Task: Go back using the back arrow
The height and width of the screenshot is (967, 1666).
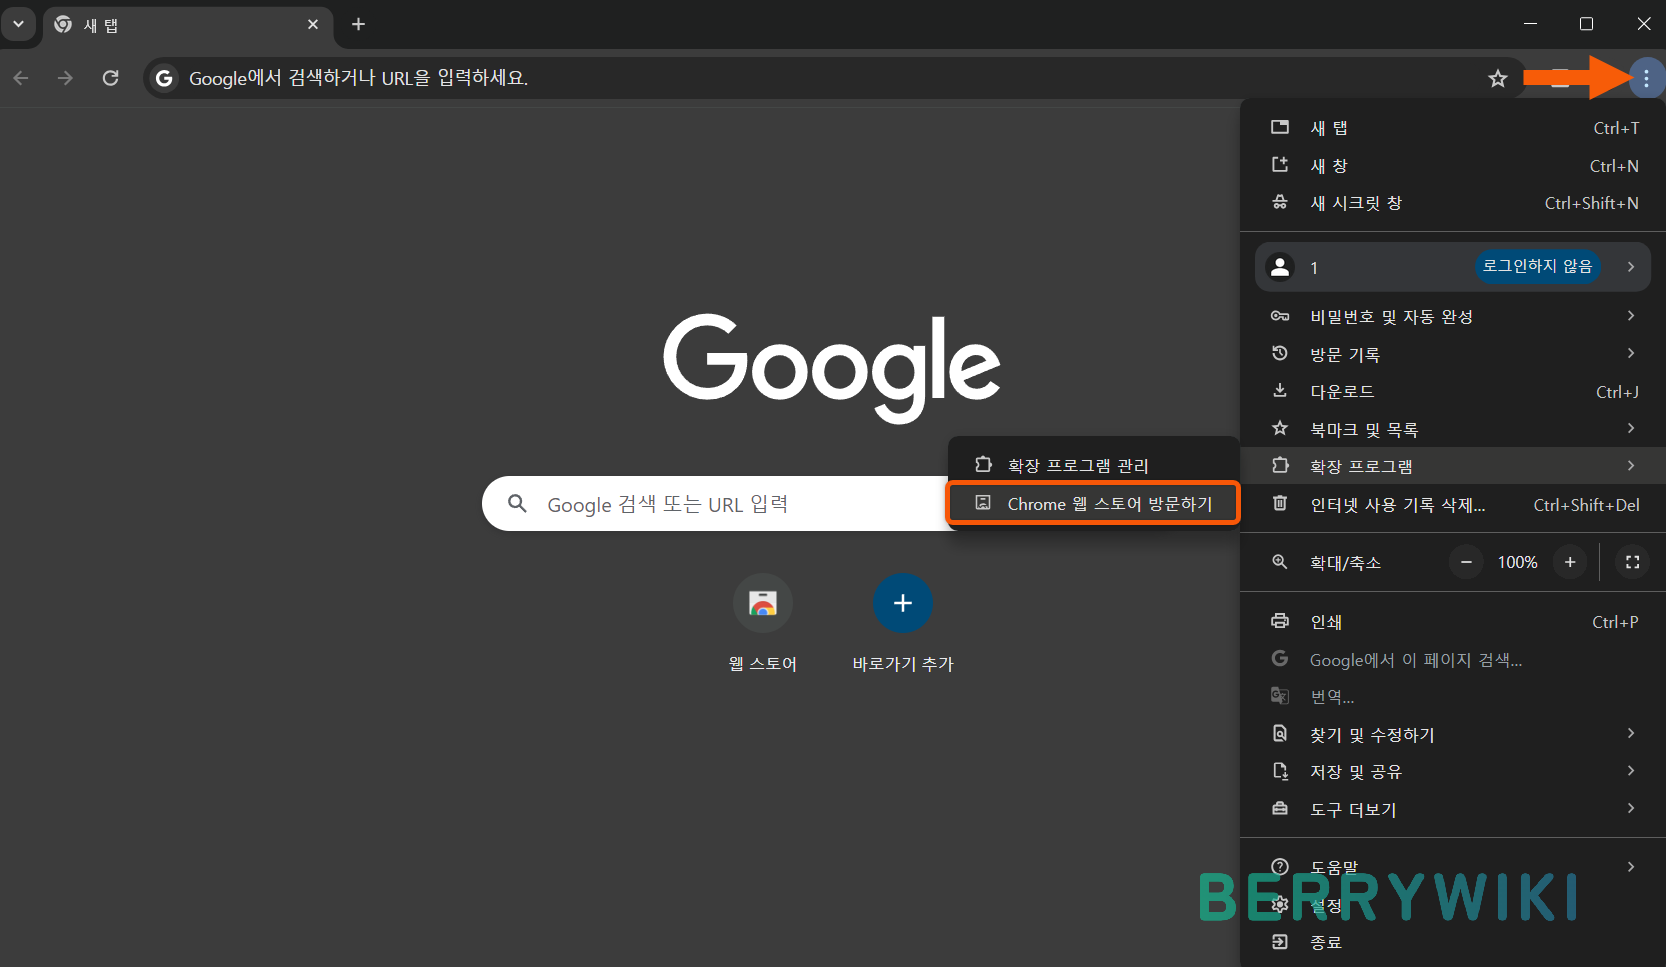Action: point(21,78)
